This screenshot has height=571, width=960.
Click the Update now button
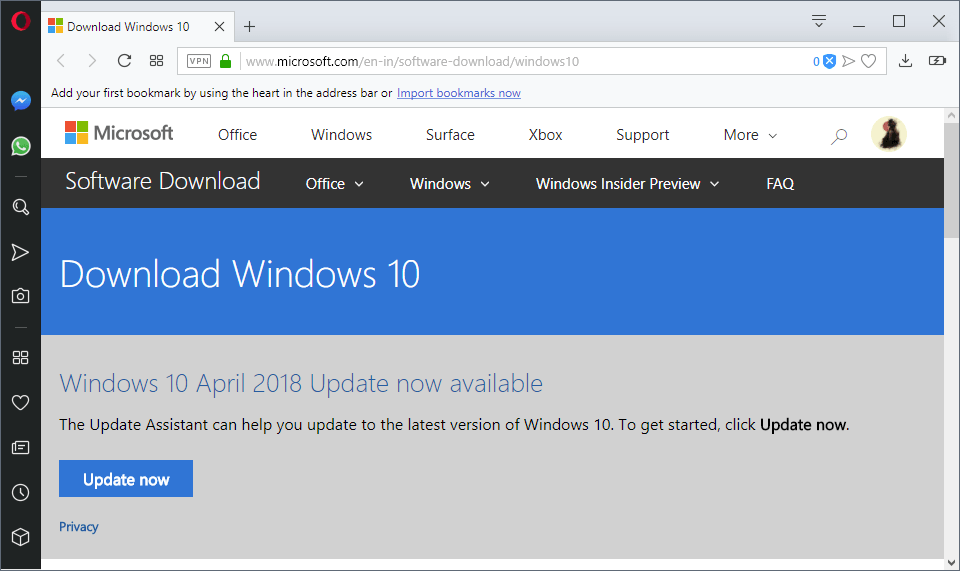coord(126,479)
